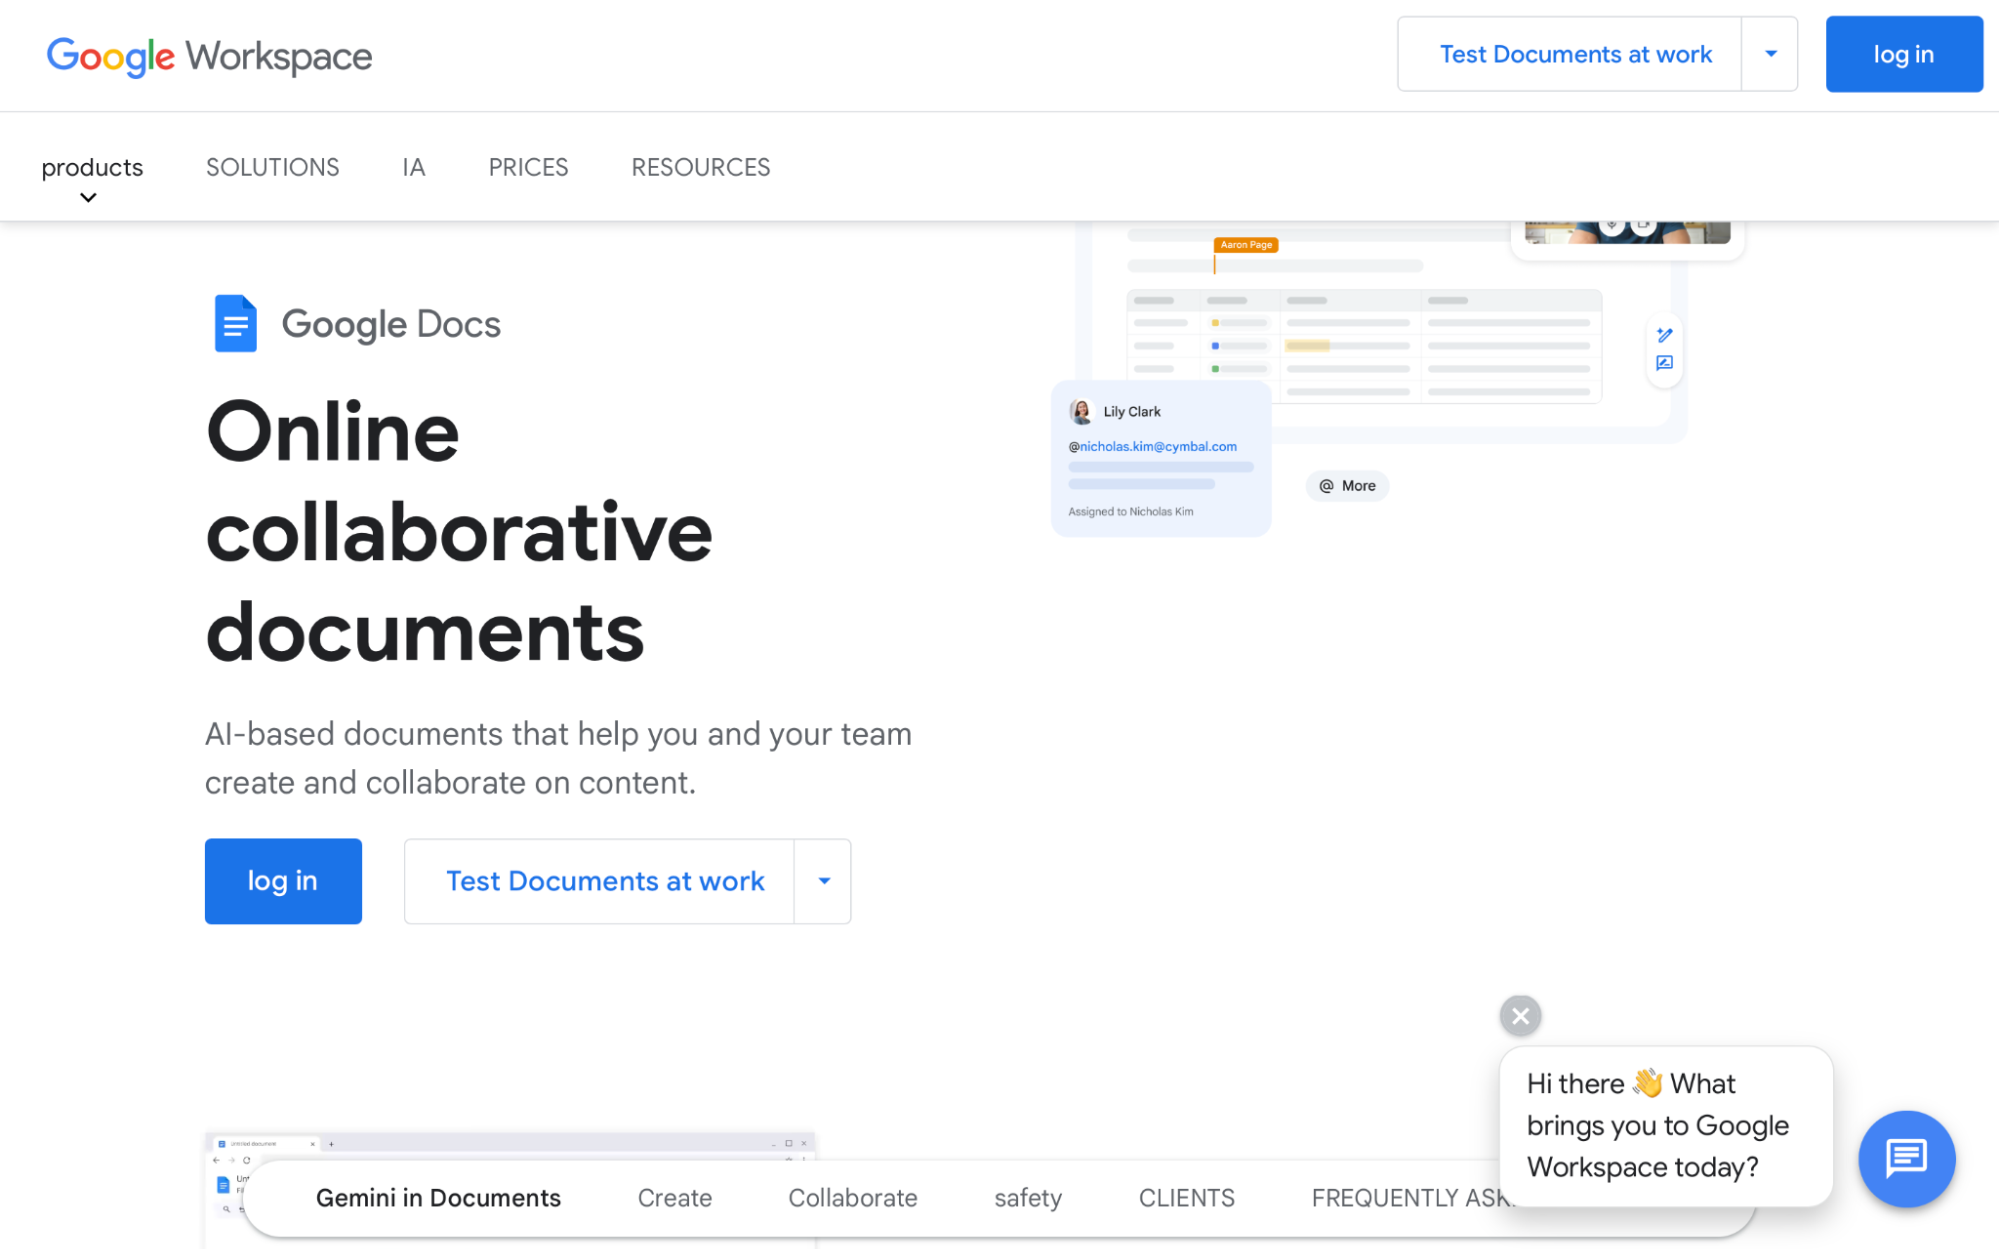1999x1250 pixels.
Task: Click the products navigation item
Action: [92, 167]
